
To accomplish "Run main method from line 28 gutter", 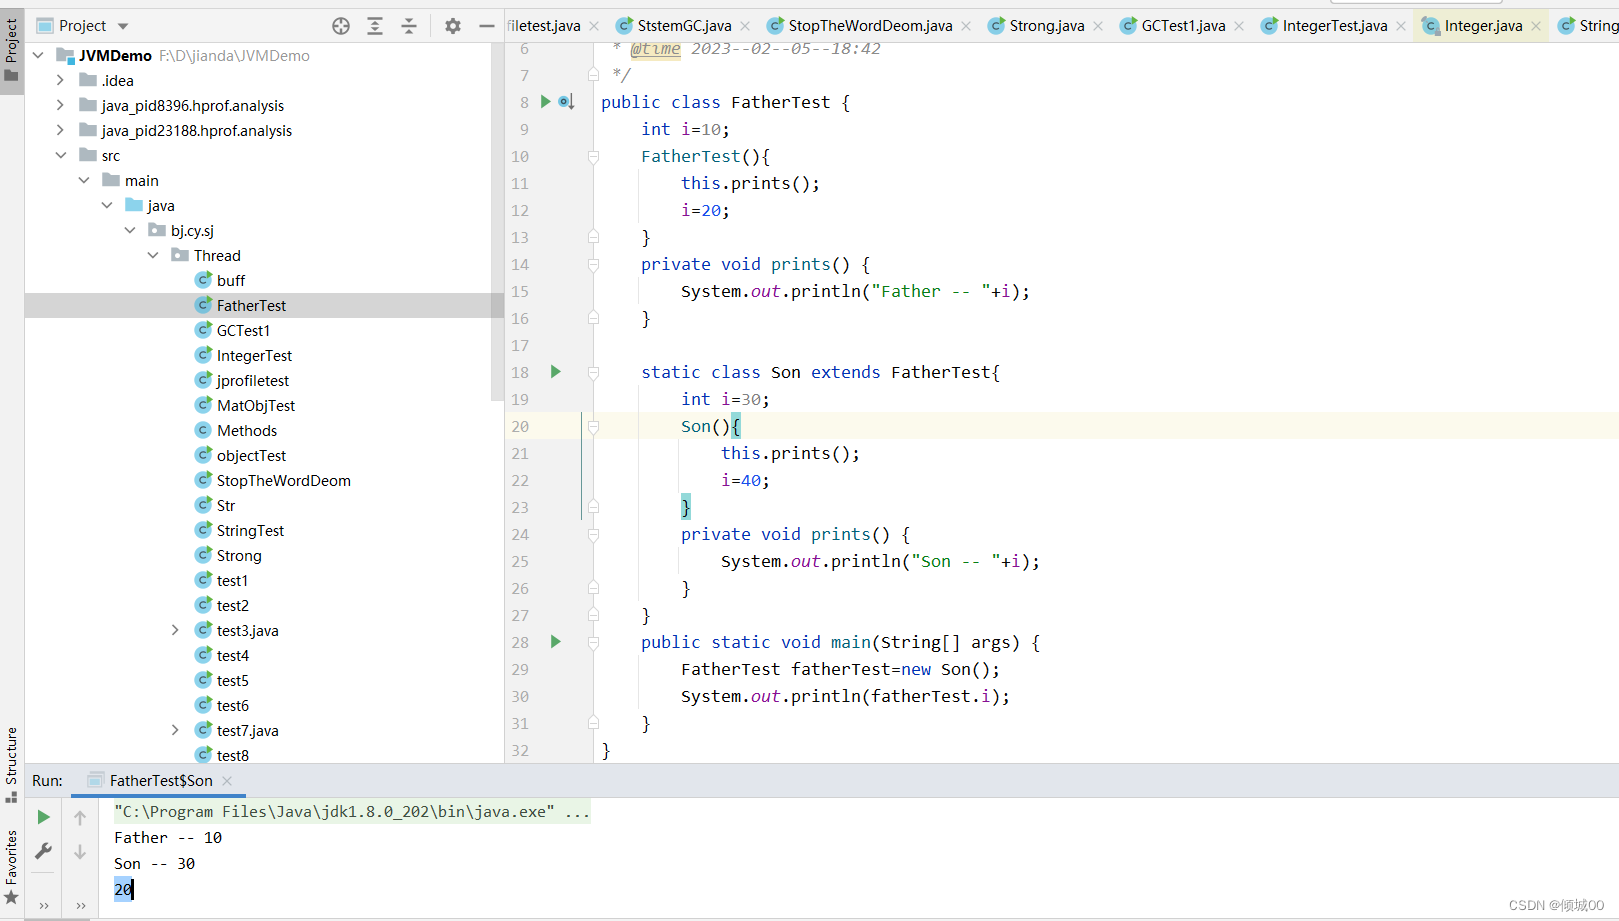I will coord(555,641).
